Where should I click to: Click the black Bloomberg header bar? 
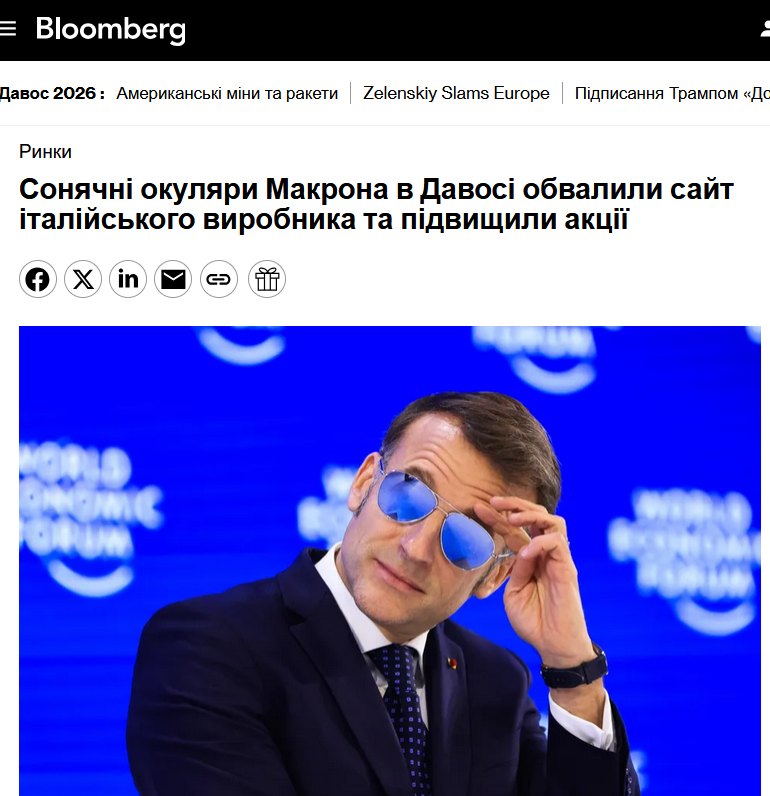click(385, 30)
